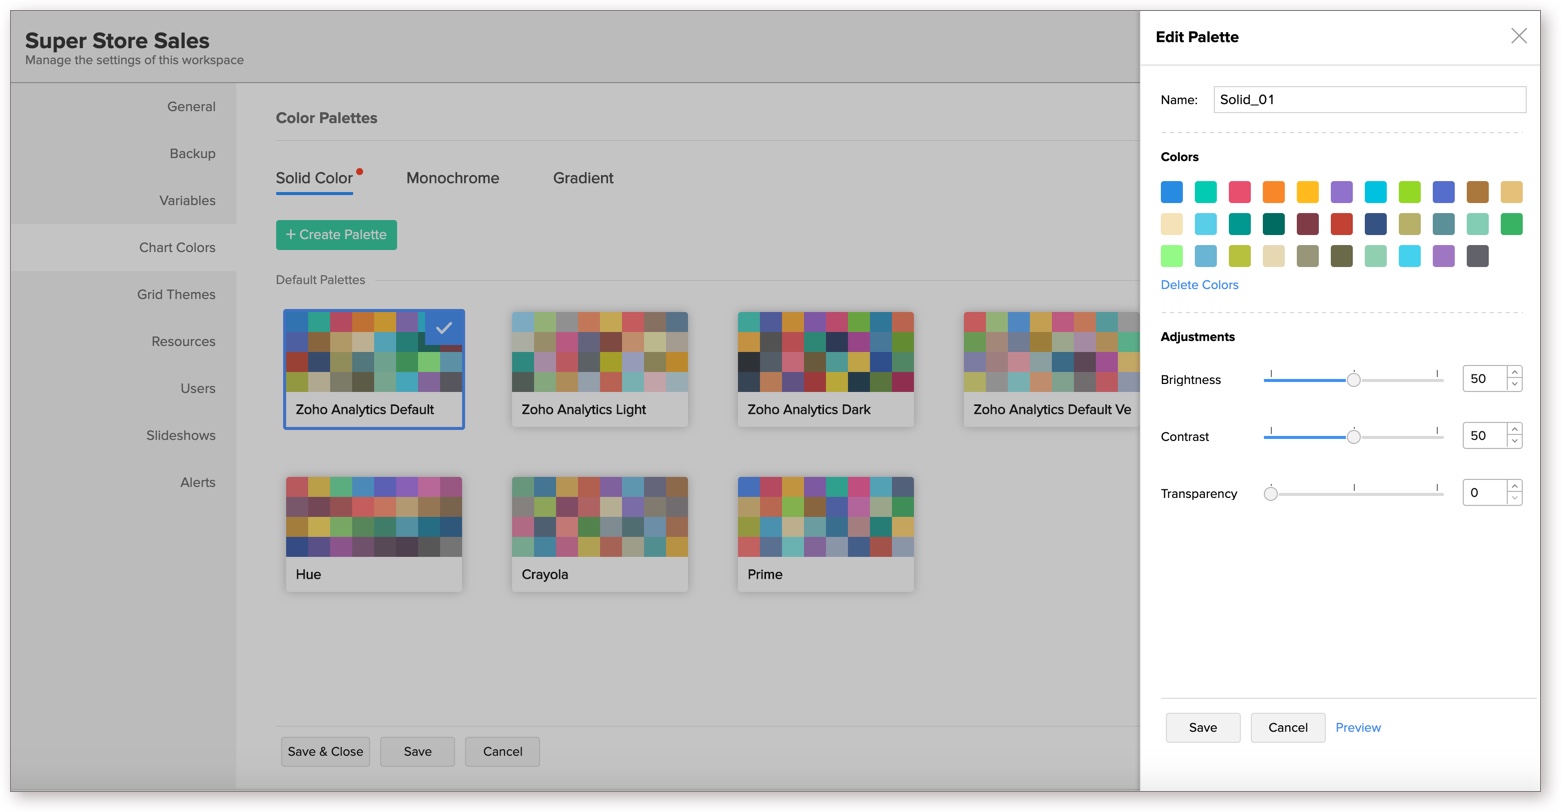1561x812 pixels.
Task: Open the Preview link in panel
Action: tap(1358, 728)
